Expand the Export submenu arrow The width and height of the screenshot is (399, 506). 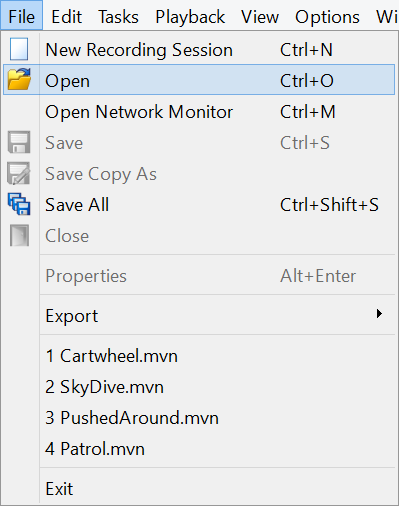(x=379, y=314)
